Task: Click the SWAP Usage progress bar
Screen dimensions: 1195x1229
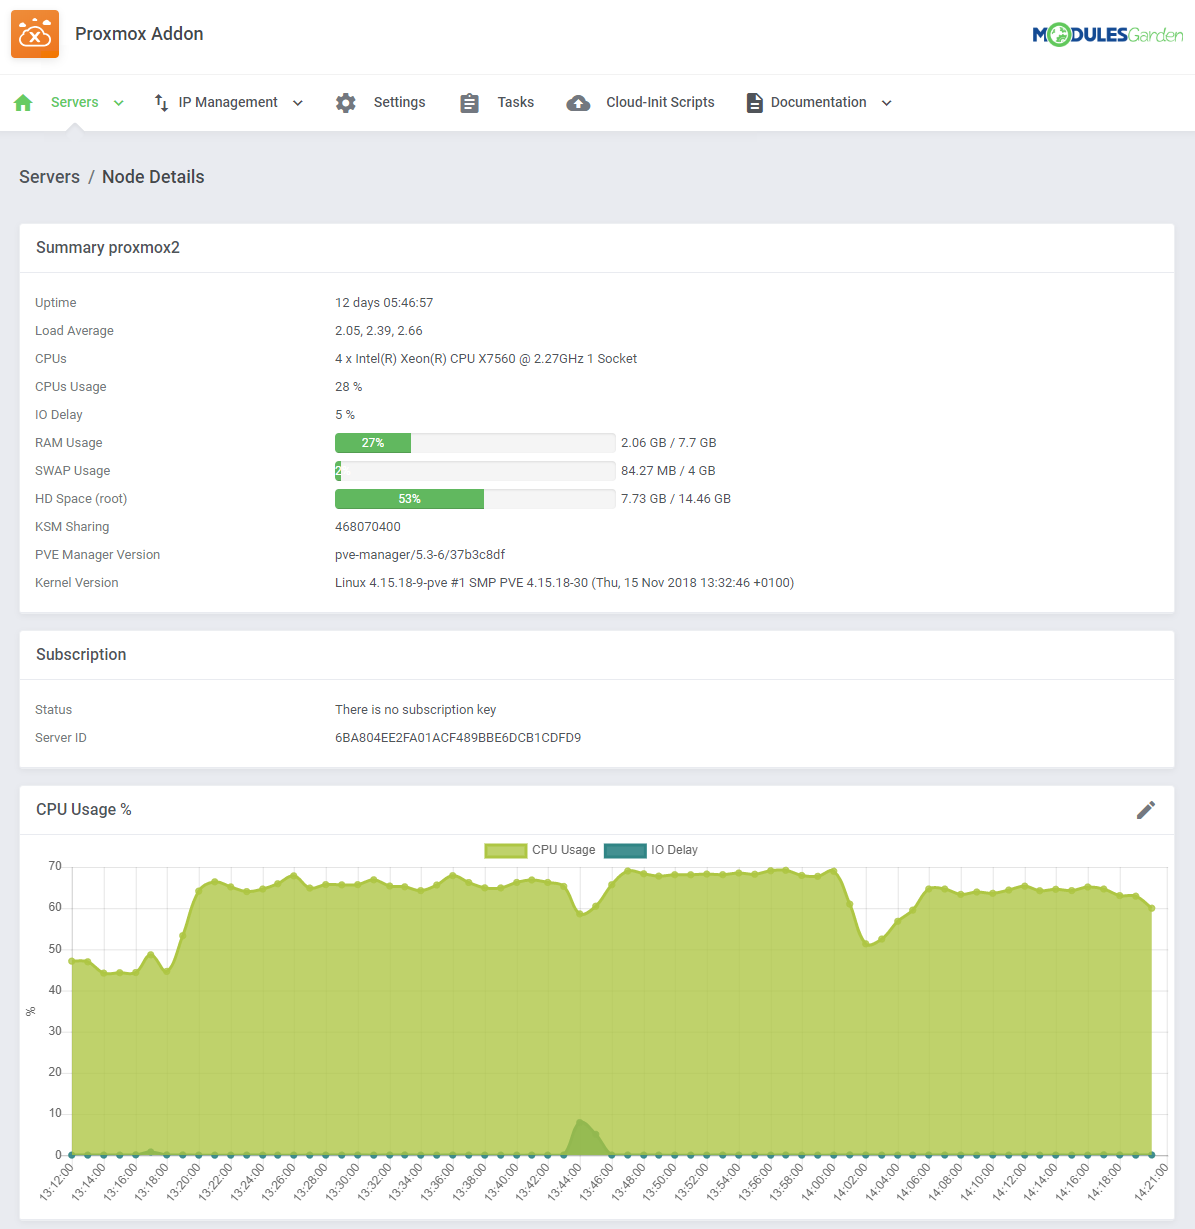Action: click(x=475, y=471)
